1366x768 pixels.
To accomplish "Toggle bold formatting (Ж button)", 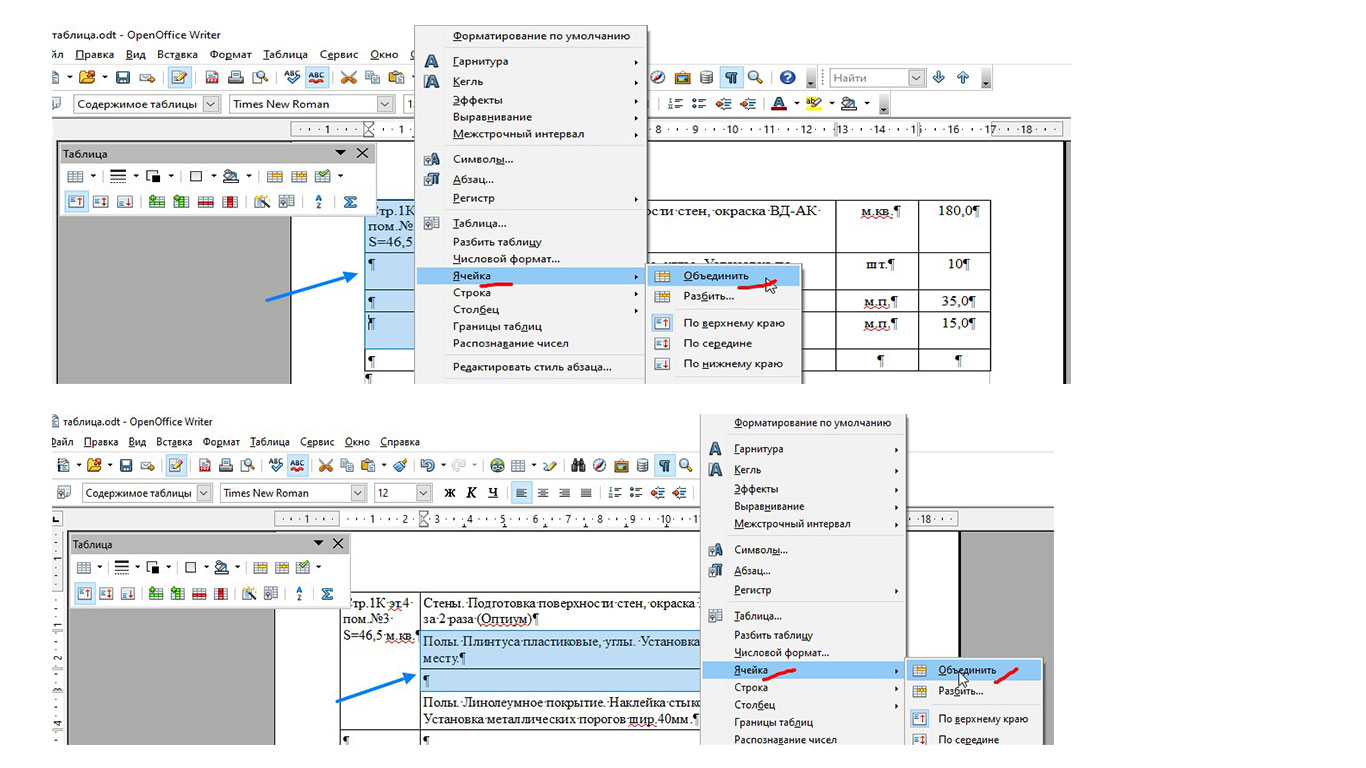I will tap(450, 493).
